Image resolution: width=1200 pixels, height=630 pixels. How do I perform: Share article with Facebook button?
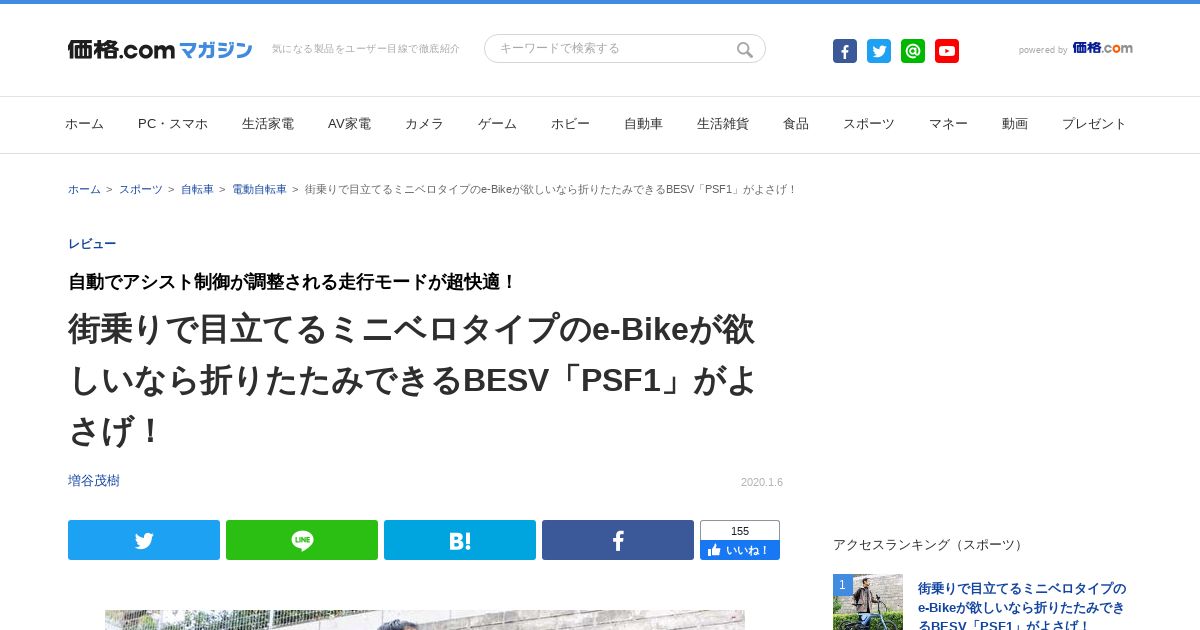pyautogui.click(x=618, y=540)
